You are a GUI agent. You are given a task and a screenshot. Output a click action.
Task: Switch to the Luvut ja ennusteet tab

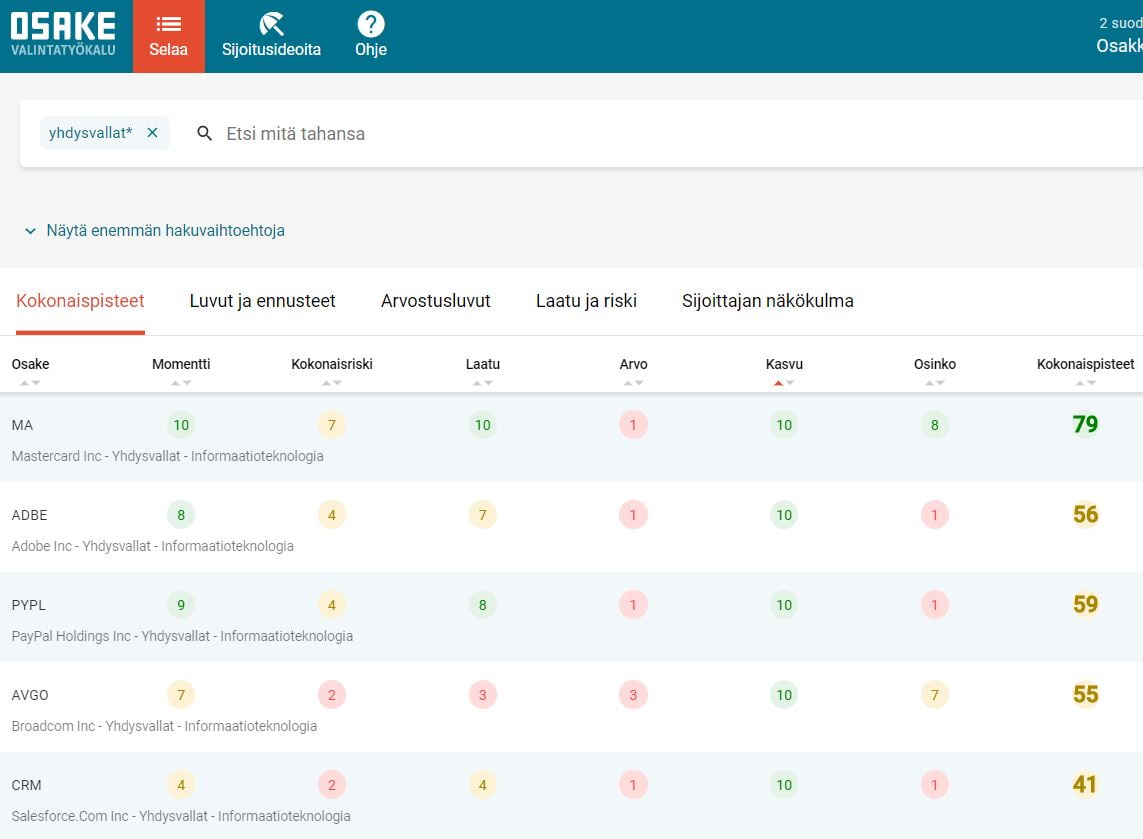click(262, 301)
